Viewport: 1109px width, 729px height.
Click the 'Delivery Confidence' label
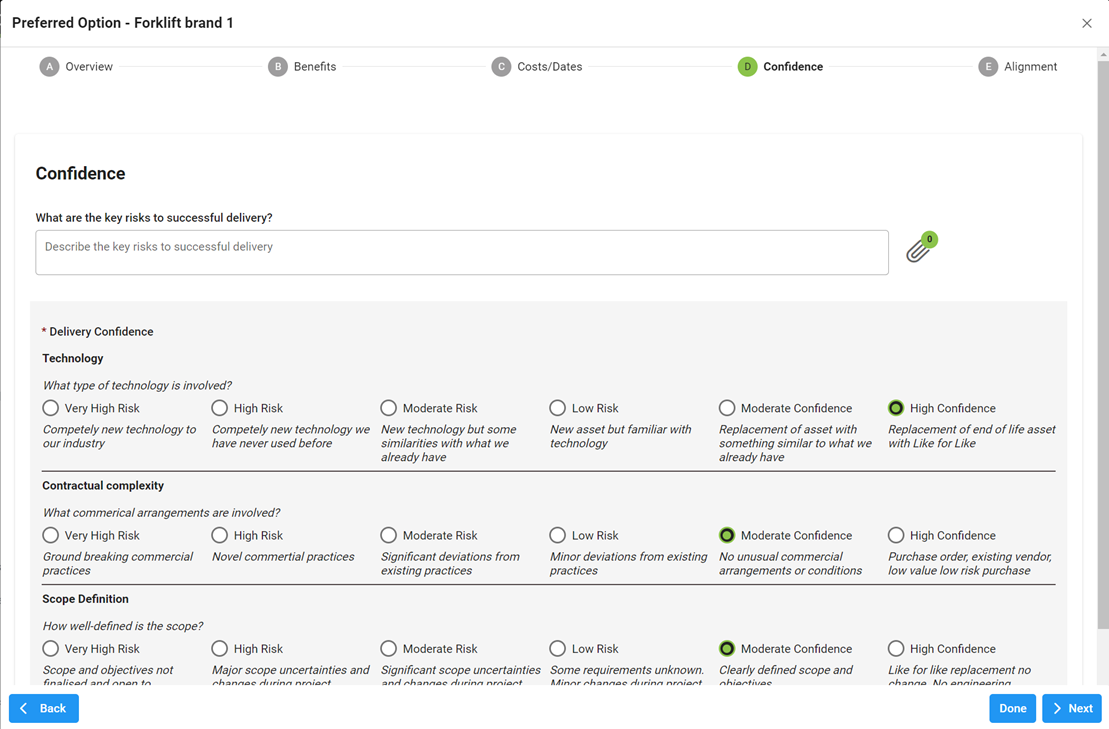101,332
